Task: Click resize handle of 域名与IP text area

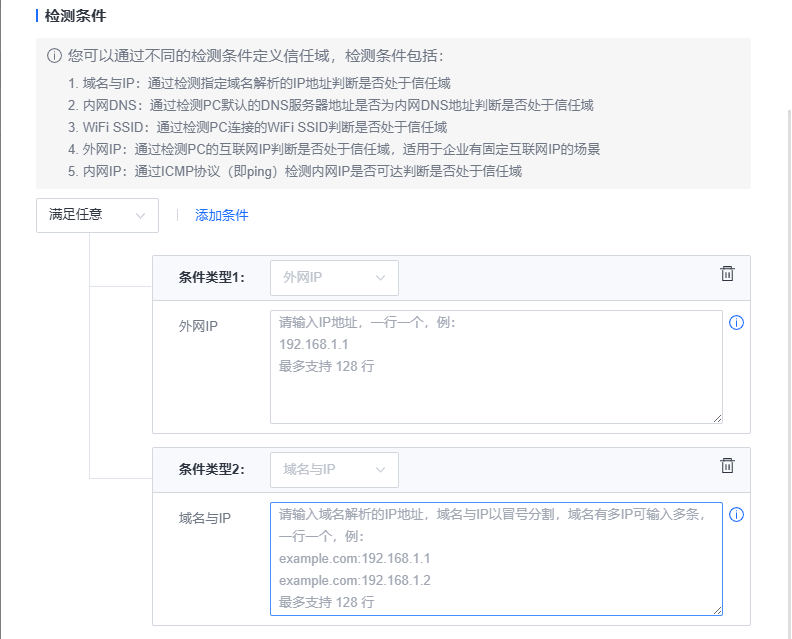Action: coord(716,610)
